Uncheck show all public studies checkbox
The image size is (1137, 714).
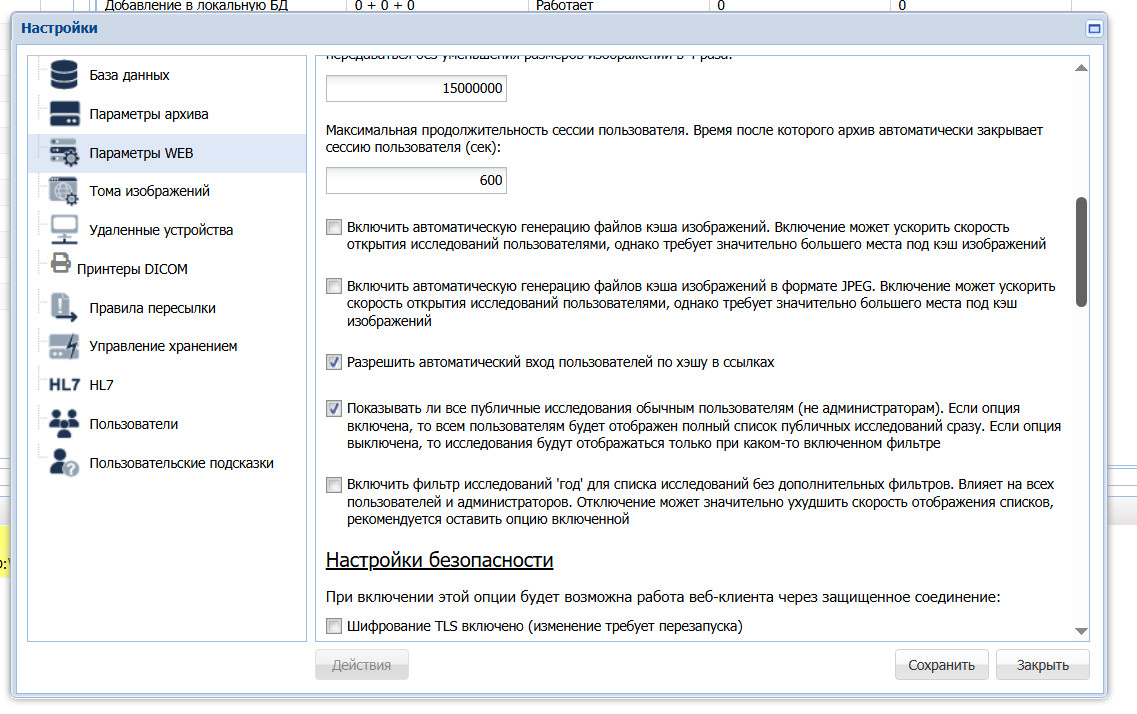click(x=334, y=408)
